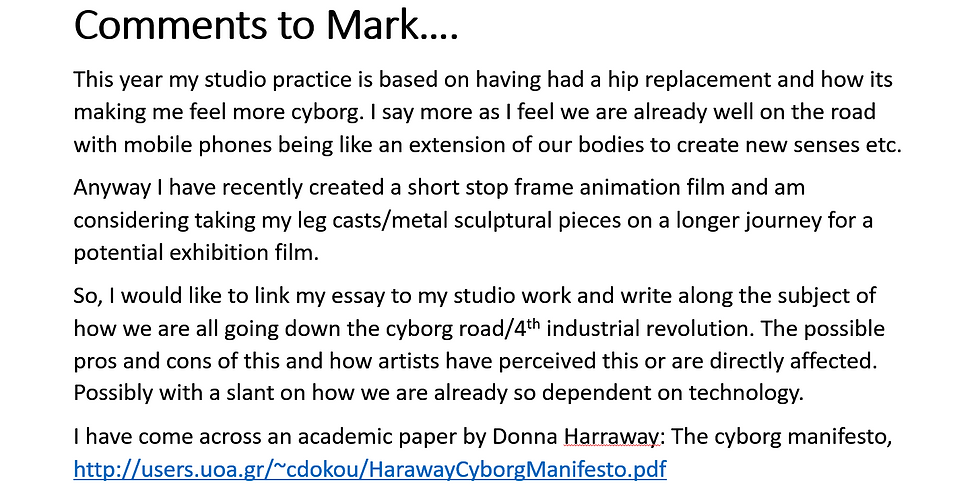Click the word 'Possibly' at line start
Image resolution: width=980 pixels, height=491 pixels.
111,394
